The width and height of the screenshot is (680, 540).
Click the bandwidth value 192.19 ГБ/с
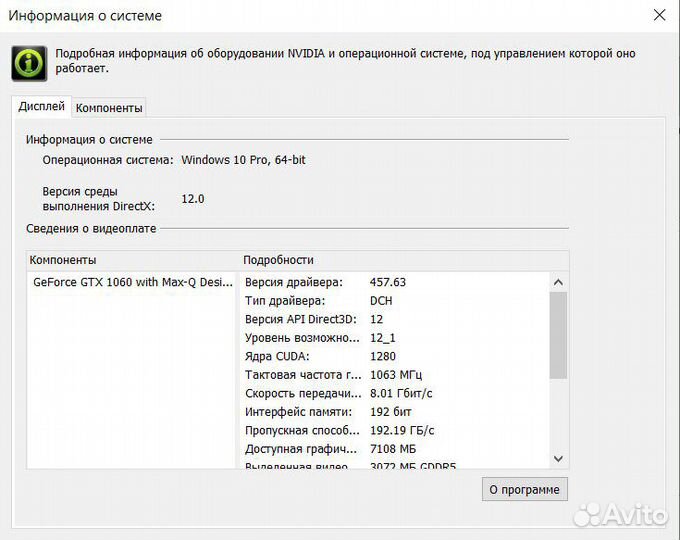tap(402, 431)
